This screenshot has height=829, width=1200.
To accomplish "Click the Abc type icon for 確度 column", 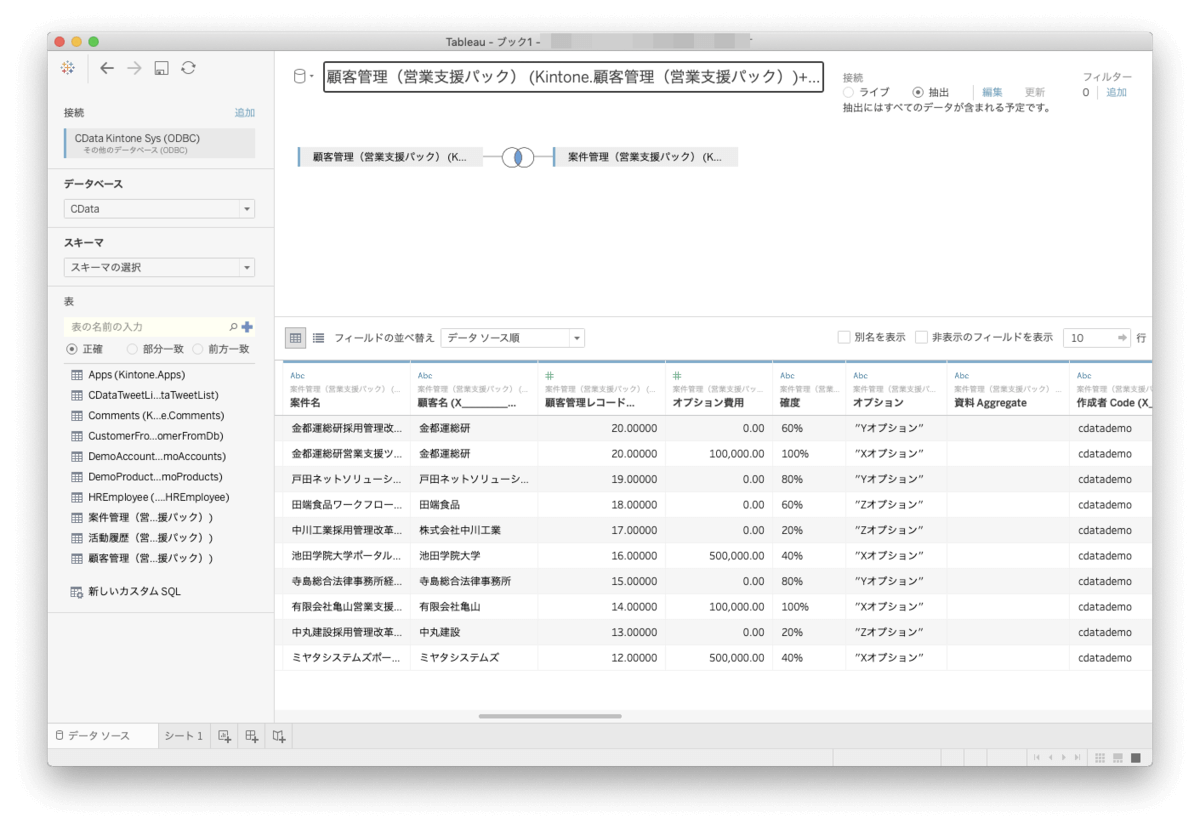I will coord(787,376).
